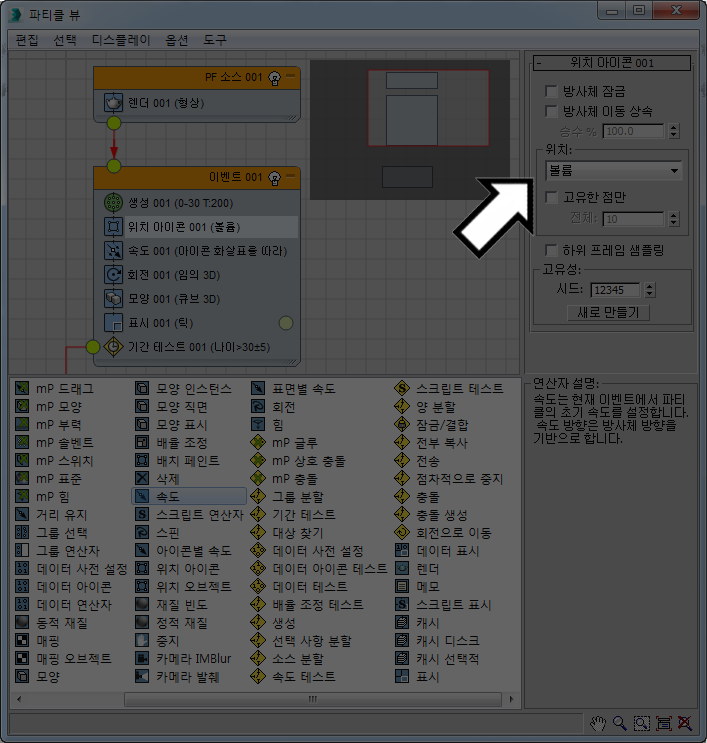This screenshot has height=743, width=707.
Task: Select the zoom magnifier tool
Action: [x=619, y=723]
